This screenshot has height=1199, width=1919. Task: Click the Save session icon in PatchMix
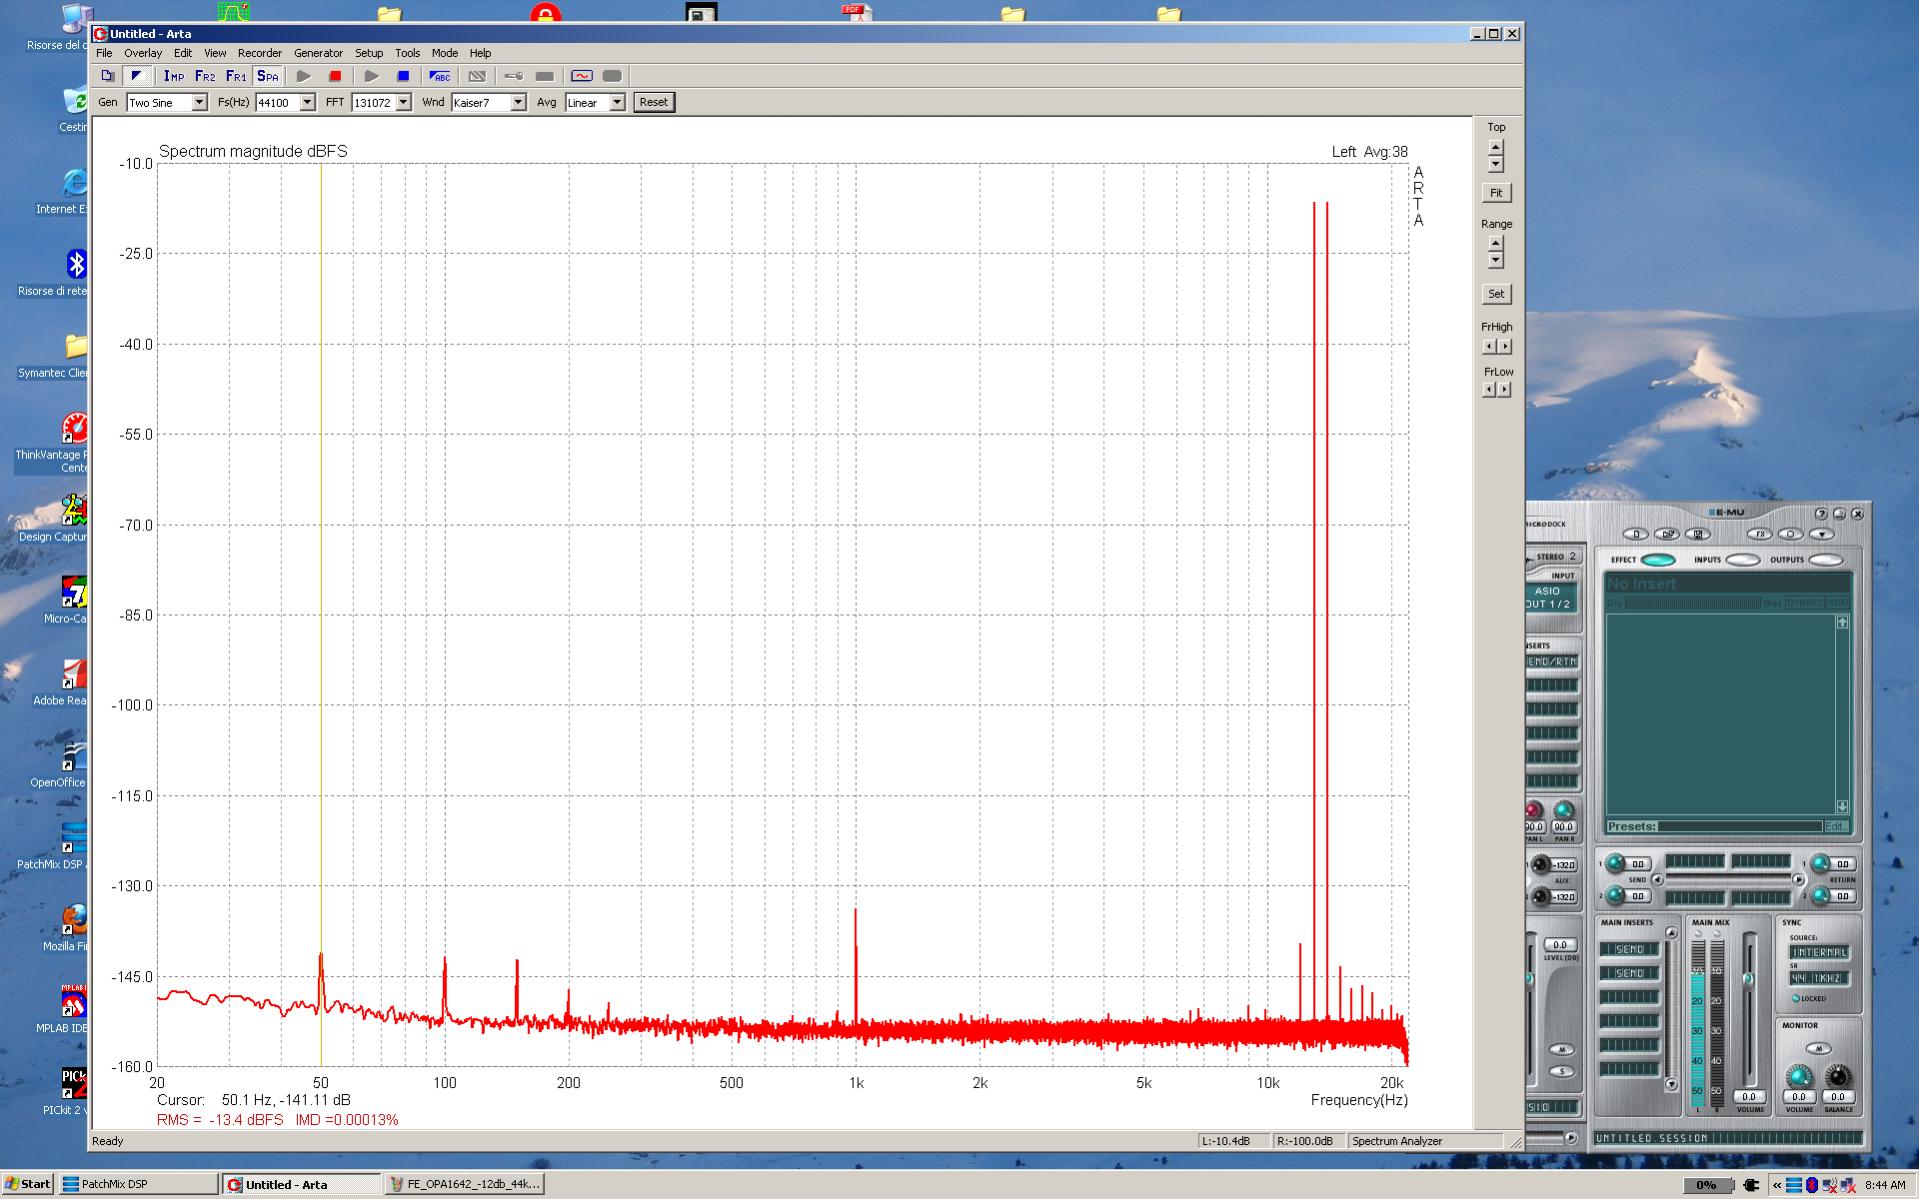(1696, 534)
